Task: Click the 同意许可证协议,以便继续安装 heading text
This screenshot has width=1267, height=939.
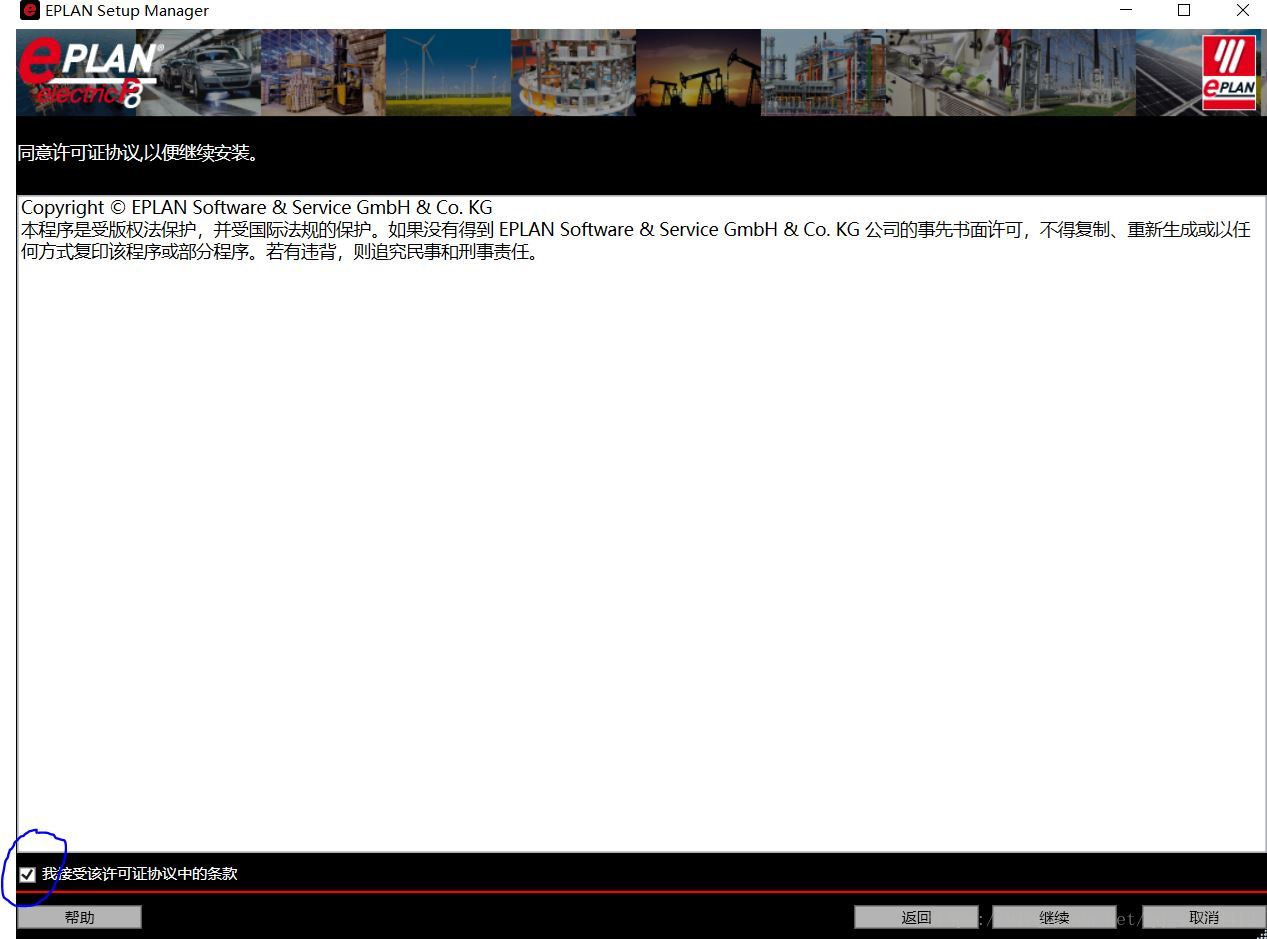Action: click(x=138, y=154)
